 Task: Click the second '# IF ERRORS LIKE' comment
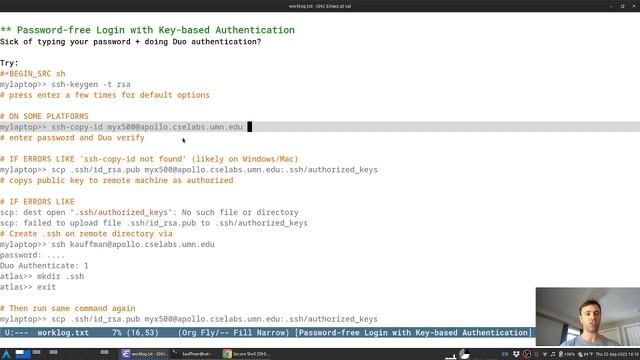tap(37, 202)
